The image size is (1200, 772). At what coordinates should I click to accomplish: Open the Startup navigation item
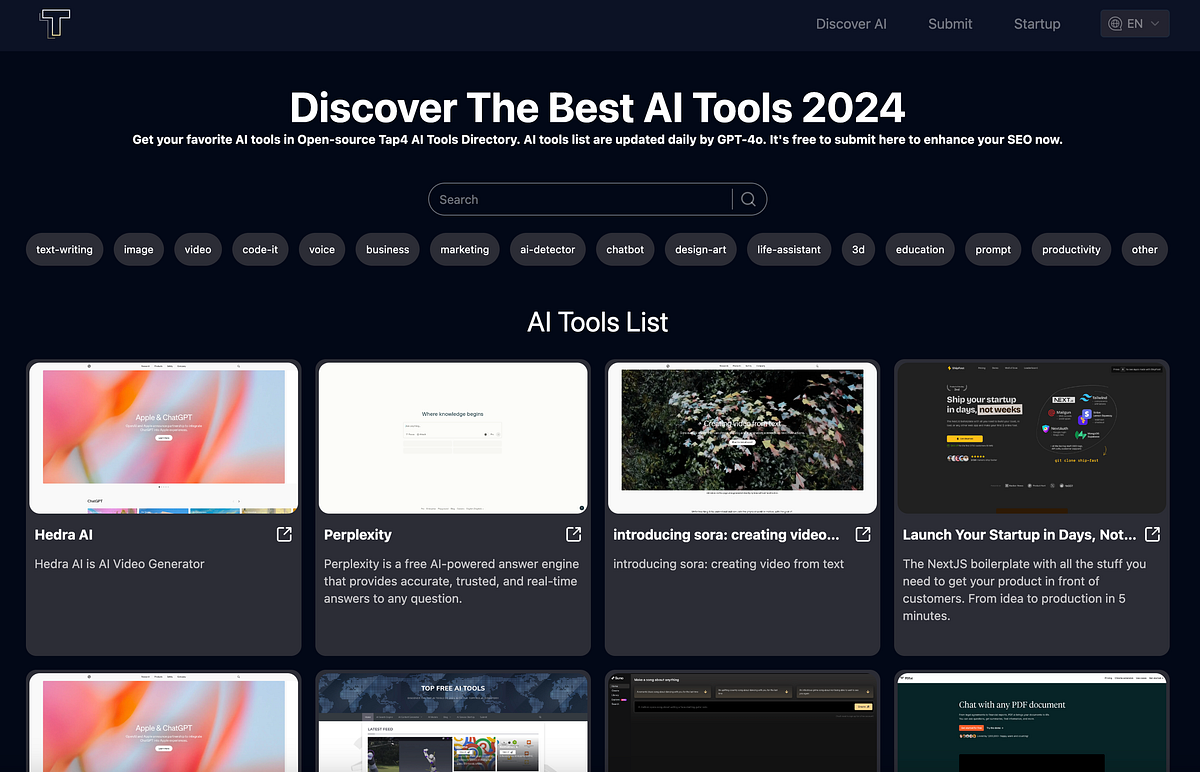[1037, 23]
